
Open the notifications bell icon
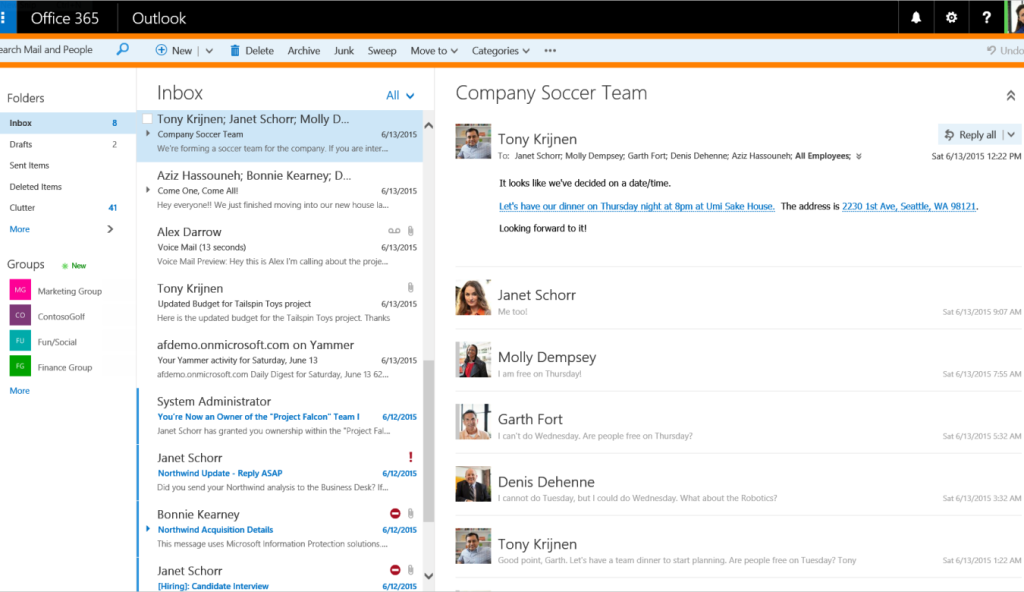click(915, 17)
